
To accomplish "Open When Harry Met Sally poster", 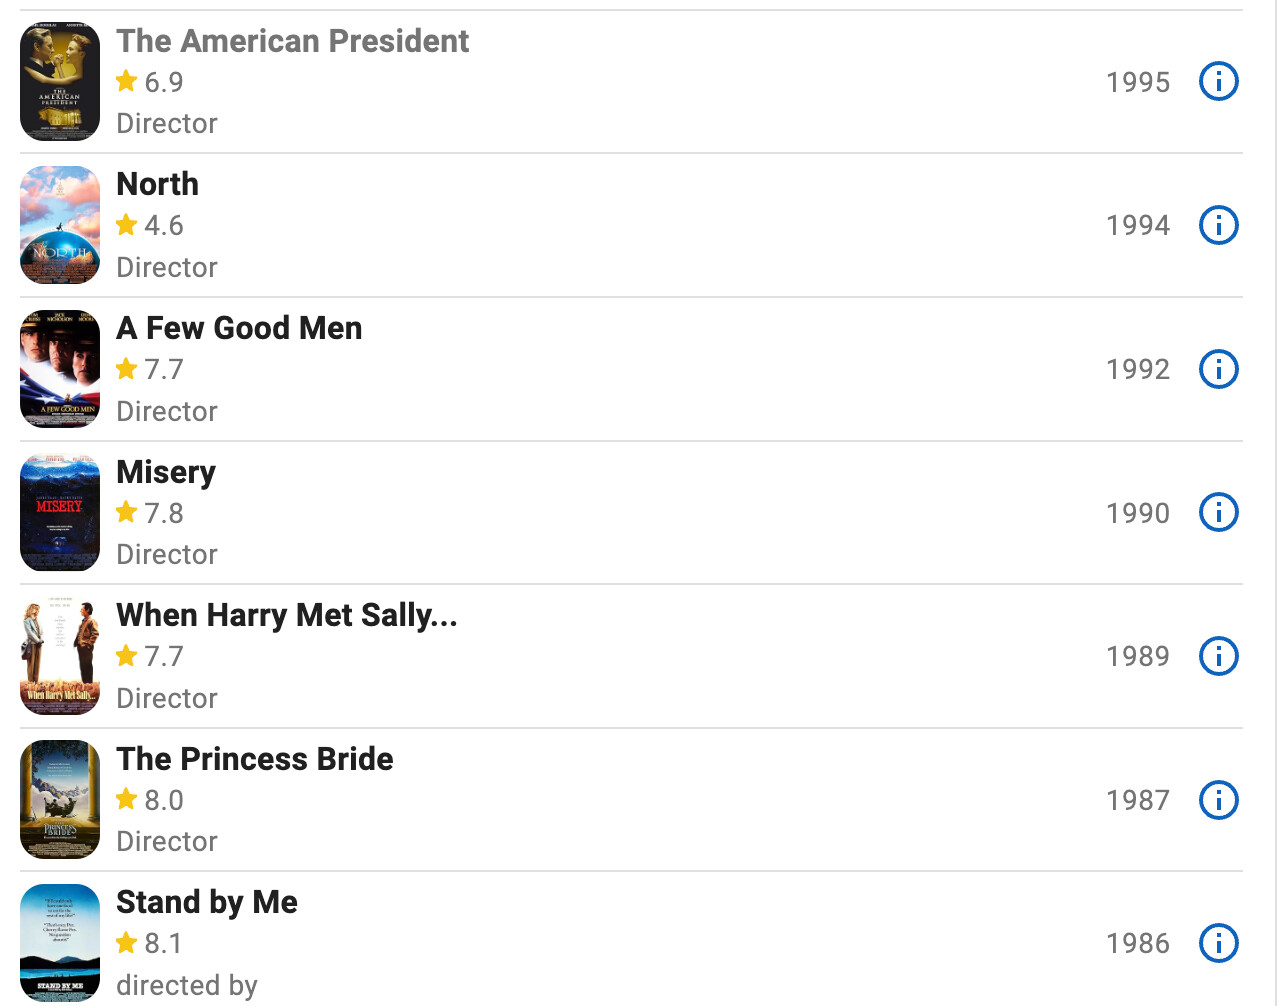I will [60, 656].
